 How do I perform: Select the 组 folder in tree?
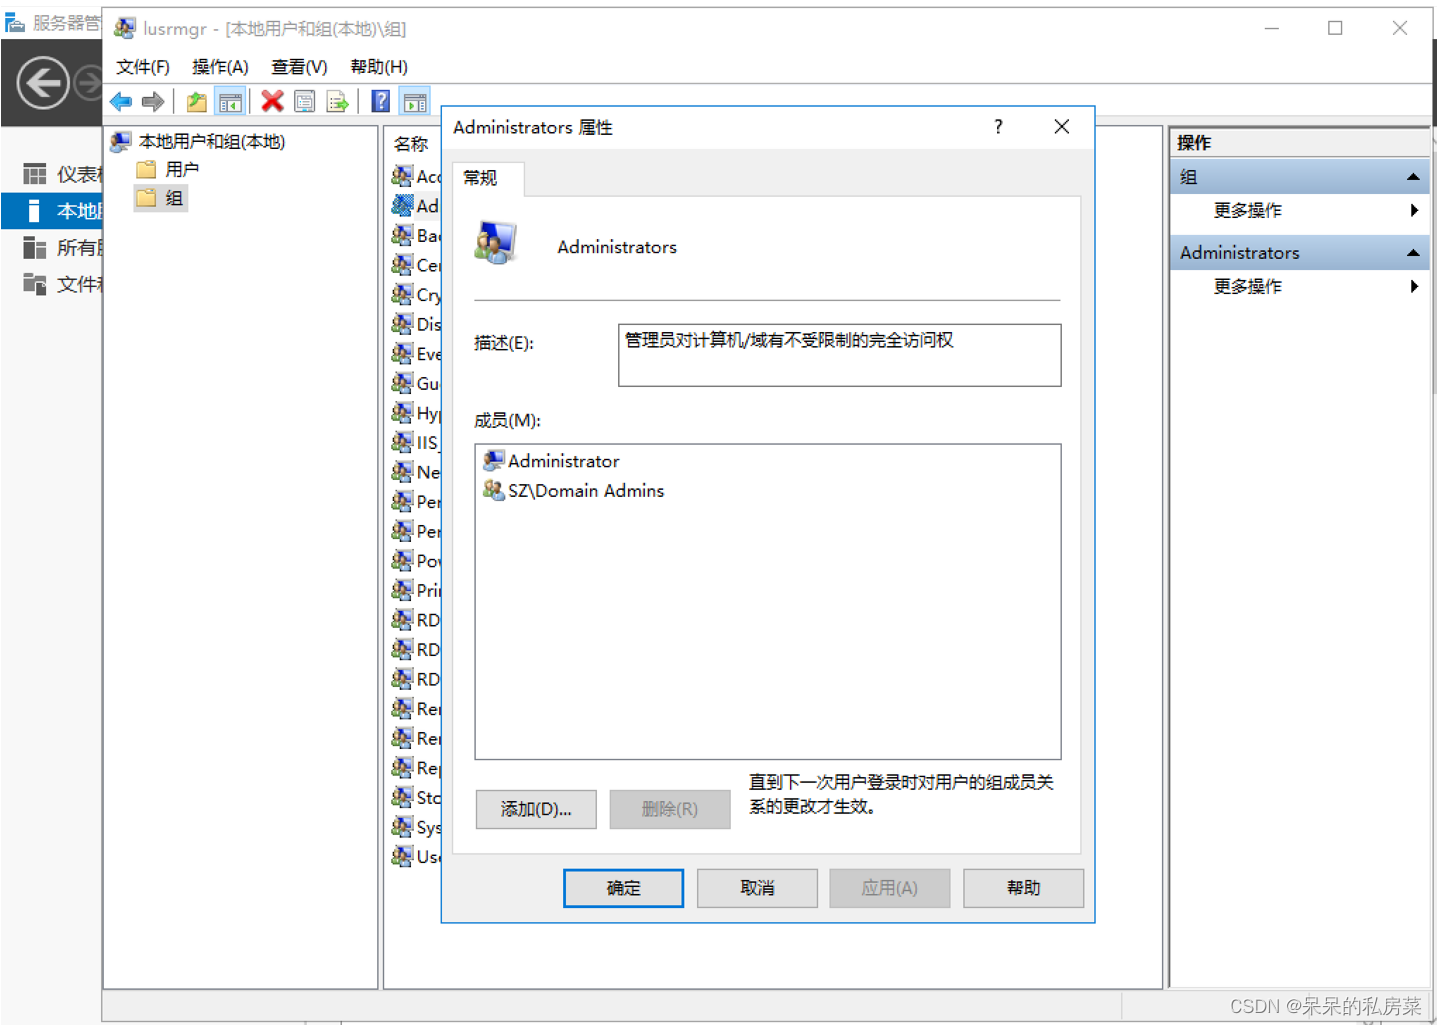tap(160, 198)
